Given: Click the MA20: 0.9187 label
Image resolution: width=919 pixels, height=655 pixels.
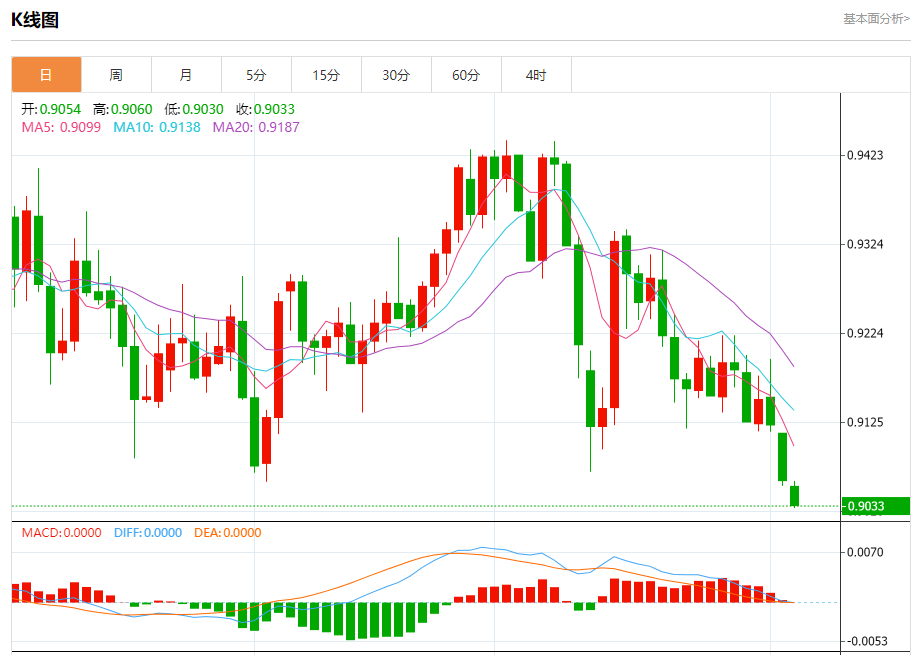Looking at the screenshot, I should (256, 127).
